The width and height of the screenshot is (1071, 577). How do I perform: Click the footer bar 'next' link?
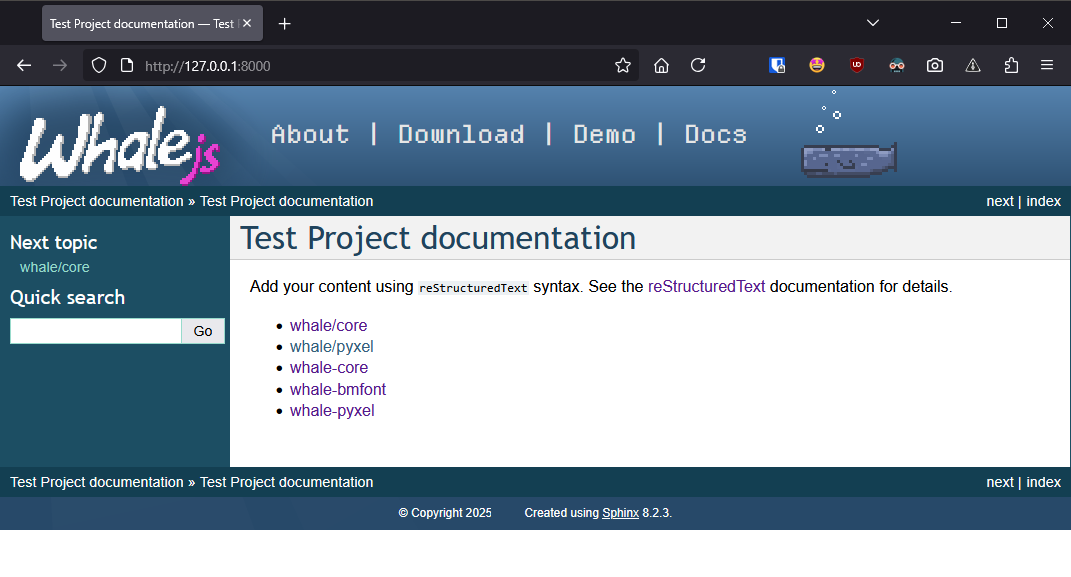click(x=1000, y=483)
